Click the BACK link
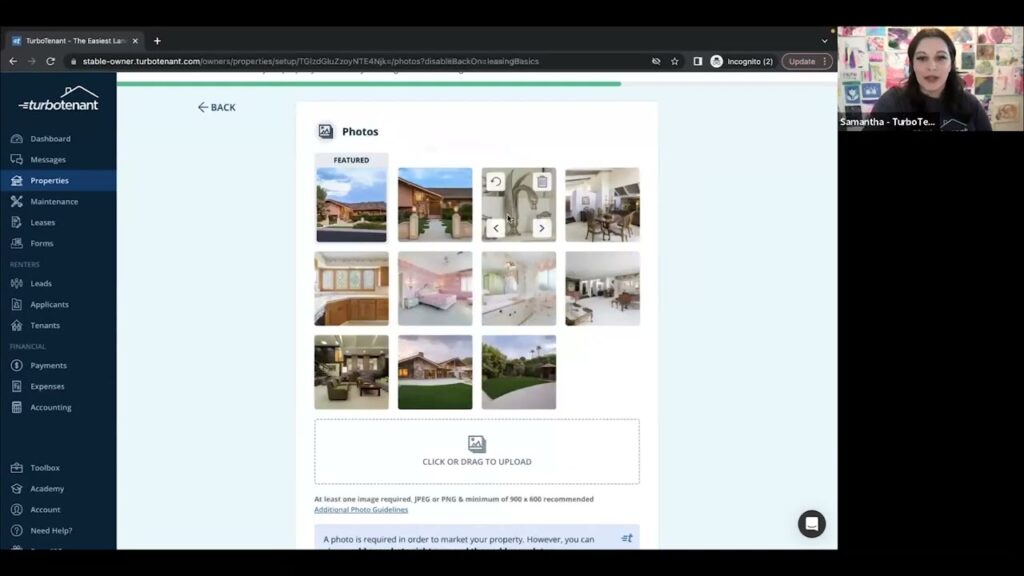1024x576 pixels. [x=217, y=107]
